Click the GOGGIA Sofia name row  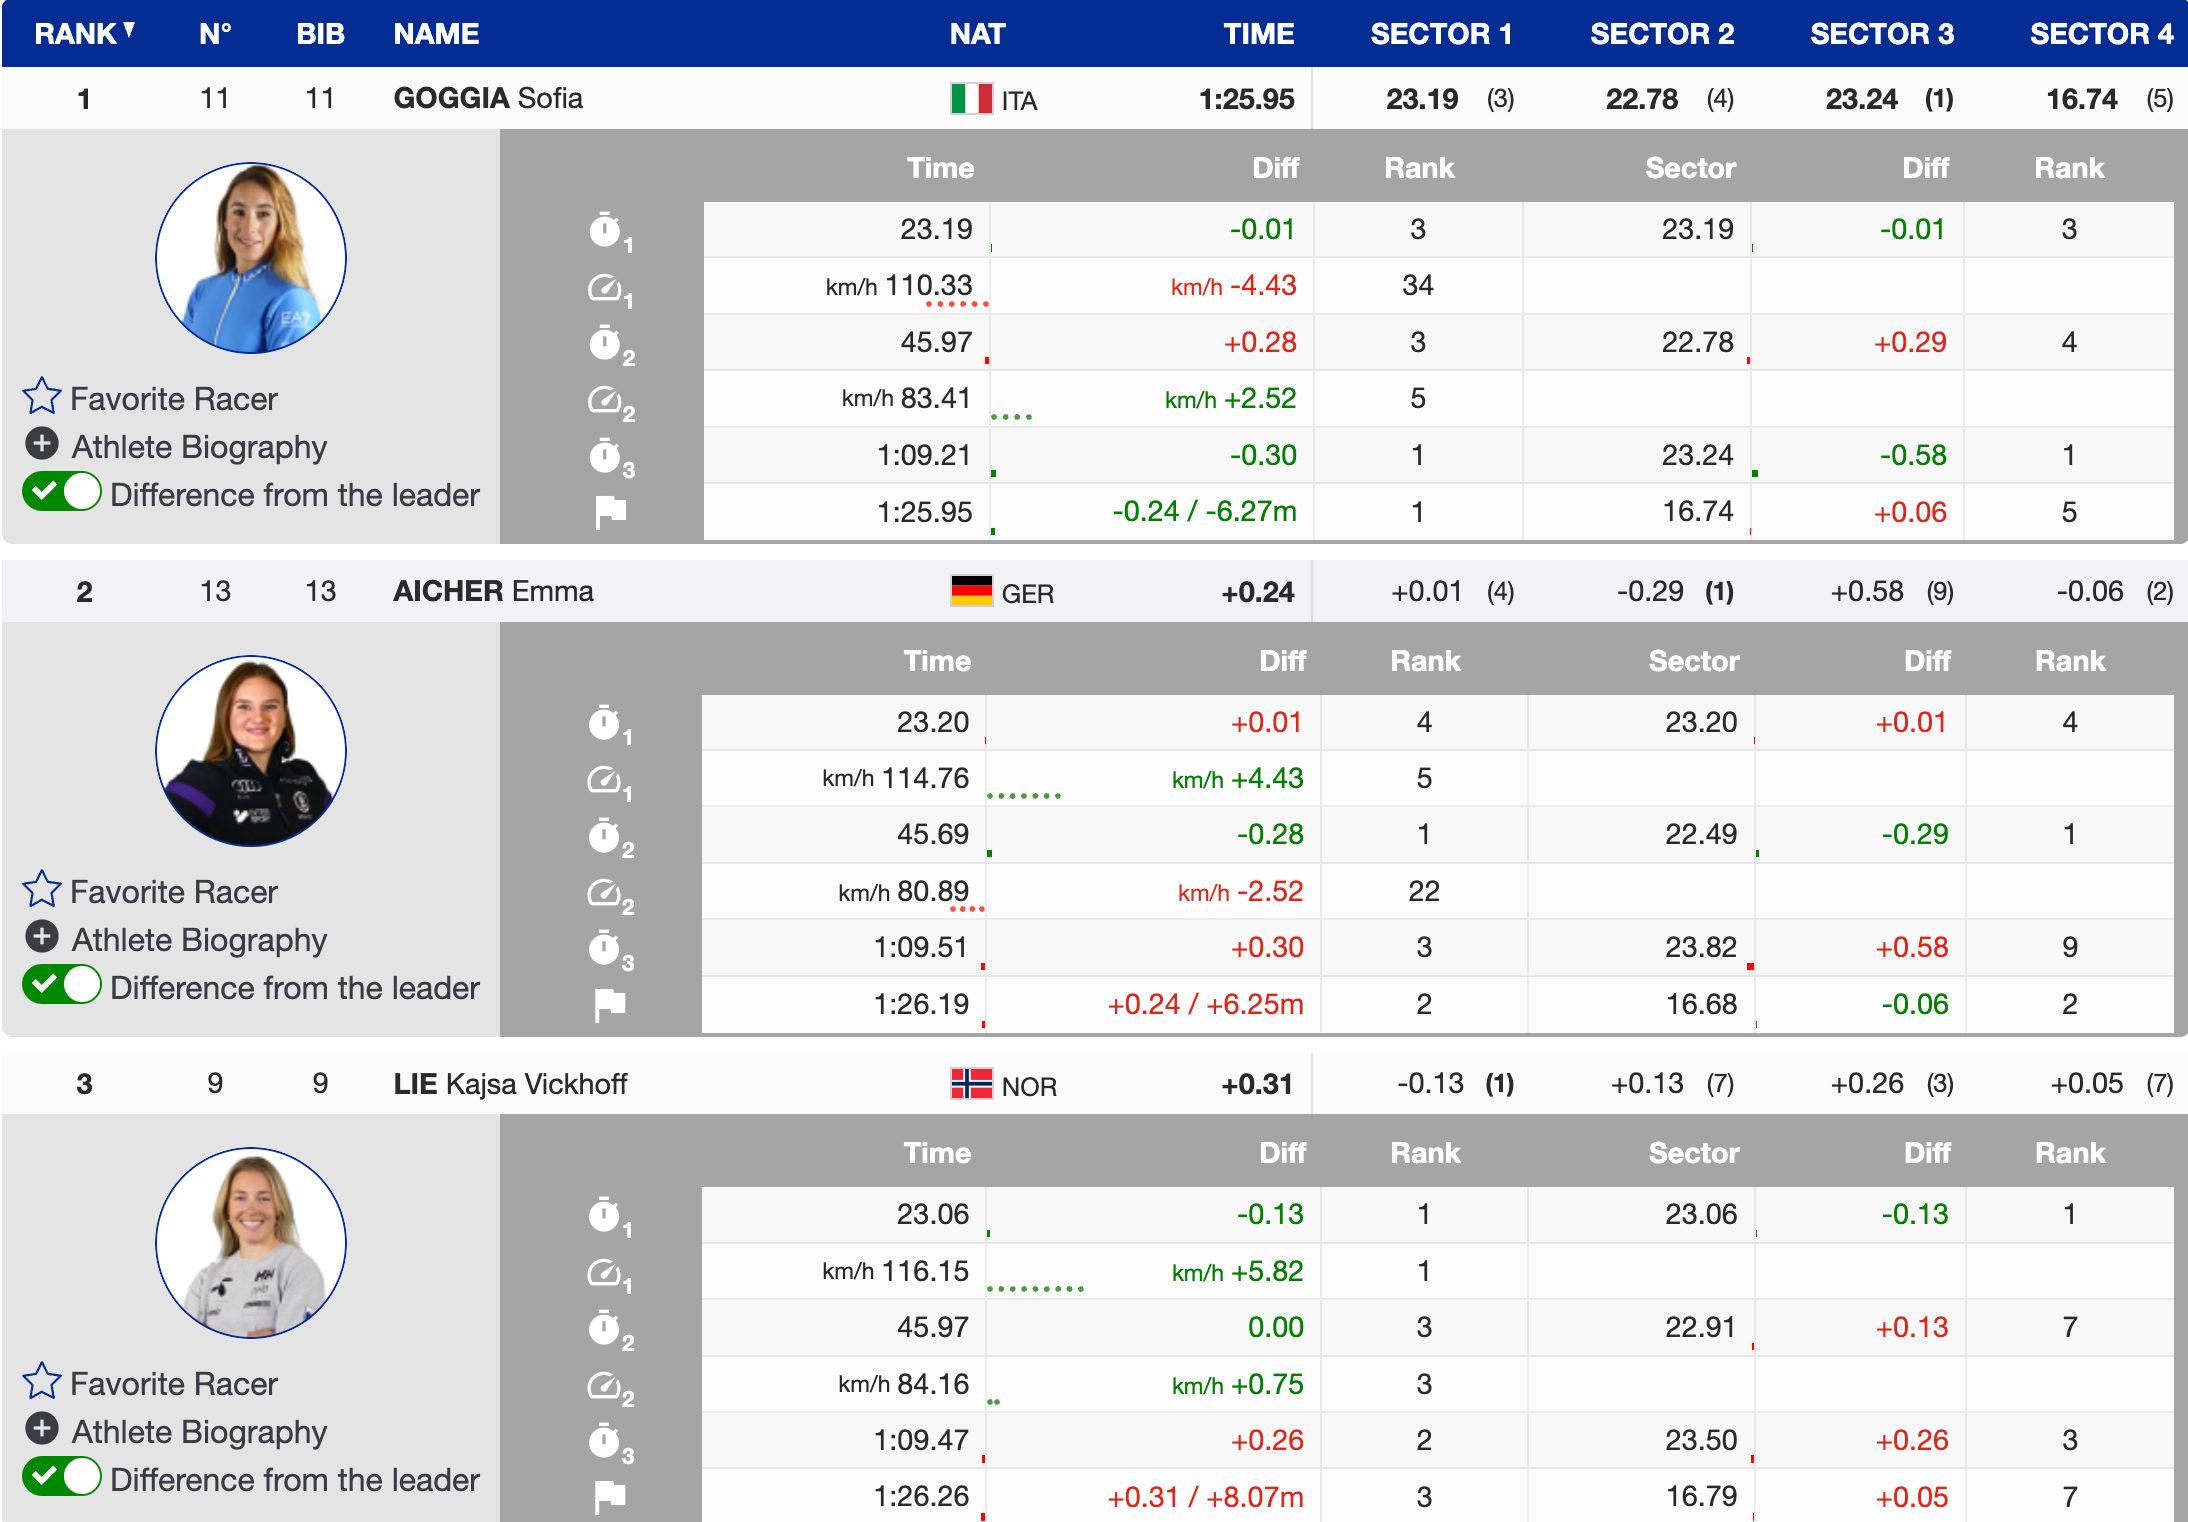tap(488, 98)
